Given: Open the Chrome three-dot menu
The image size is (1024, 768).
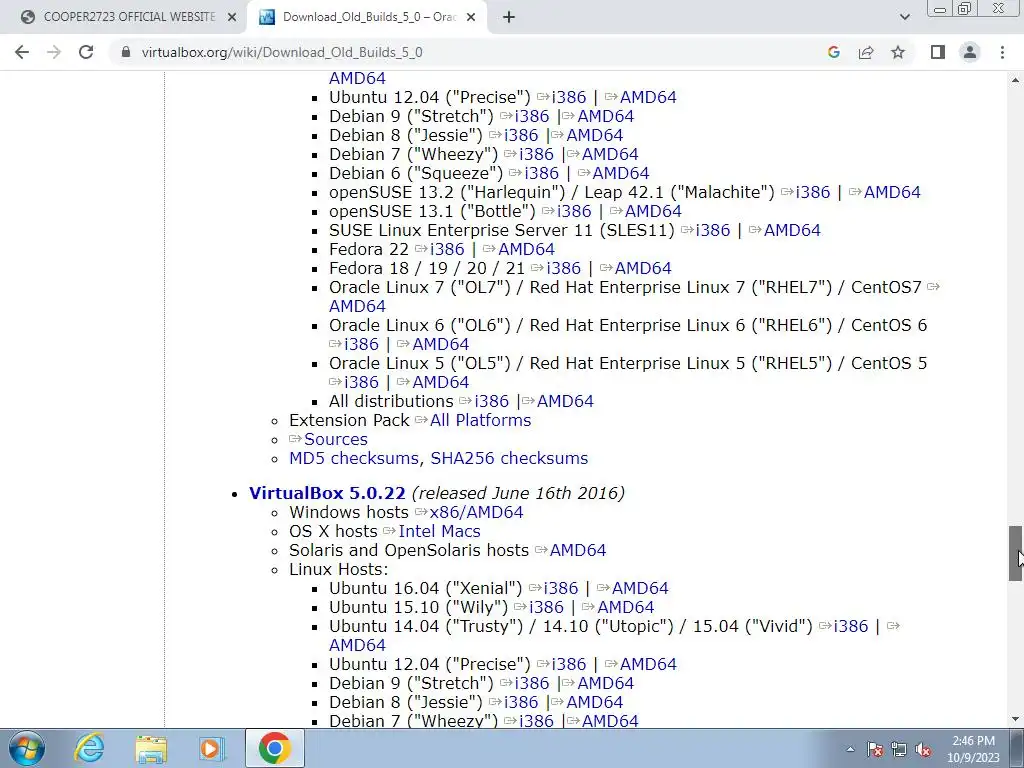Looking at the screenshot, I should [x=1002, y=52].
